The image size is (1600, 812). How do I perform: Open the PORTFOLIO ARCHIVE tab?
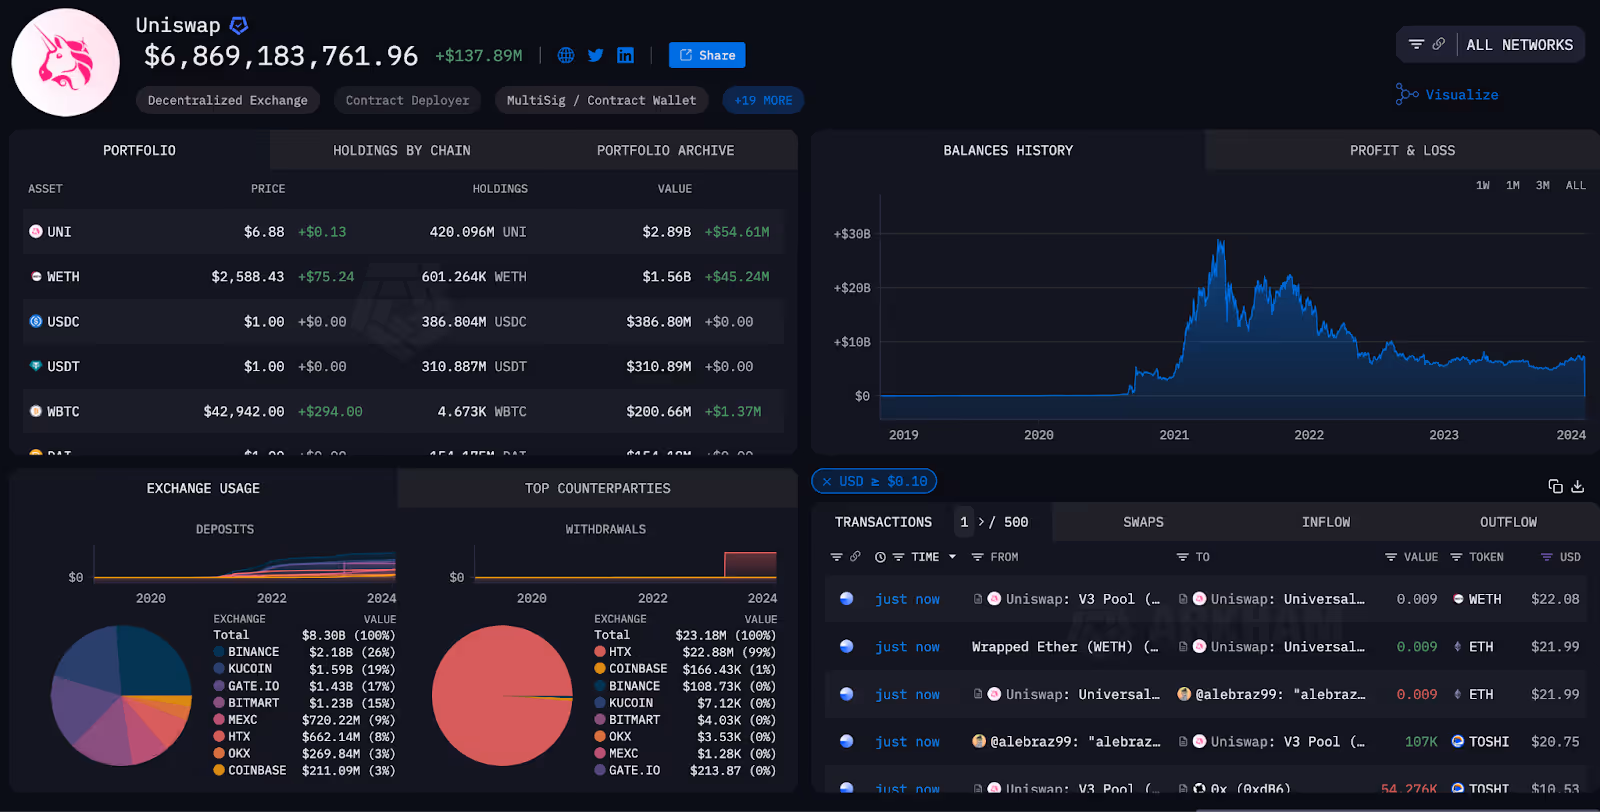tap(666, 150)
